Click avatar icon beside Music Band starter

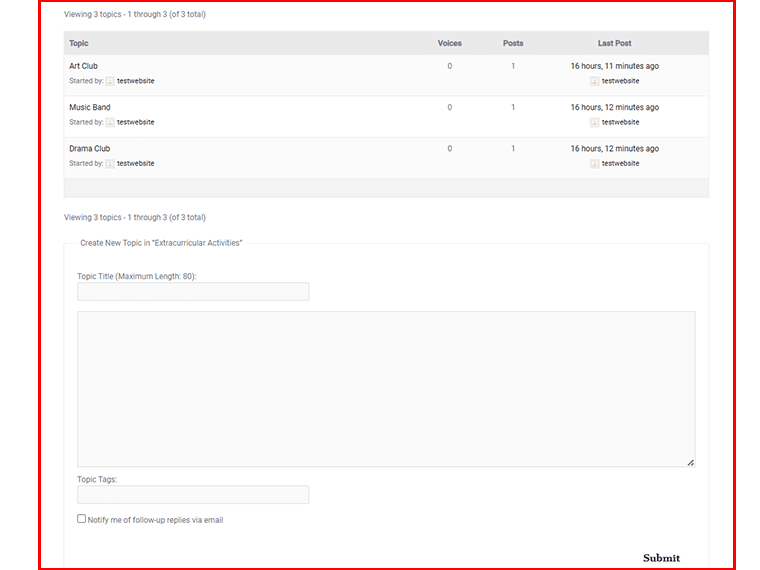[x=110, y=122]
